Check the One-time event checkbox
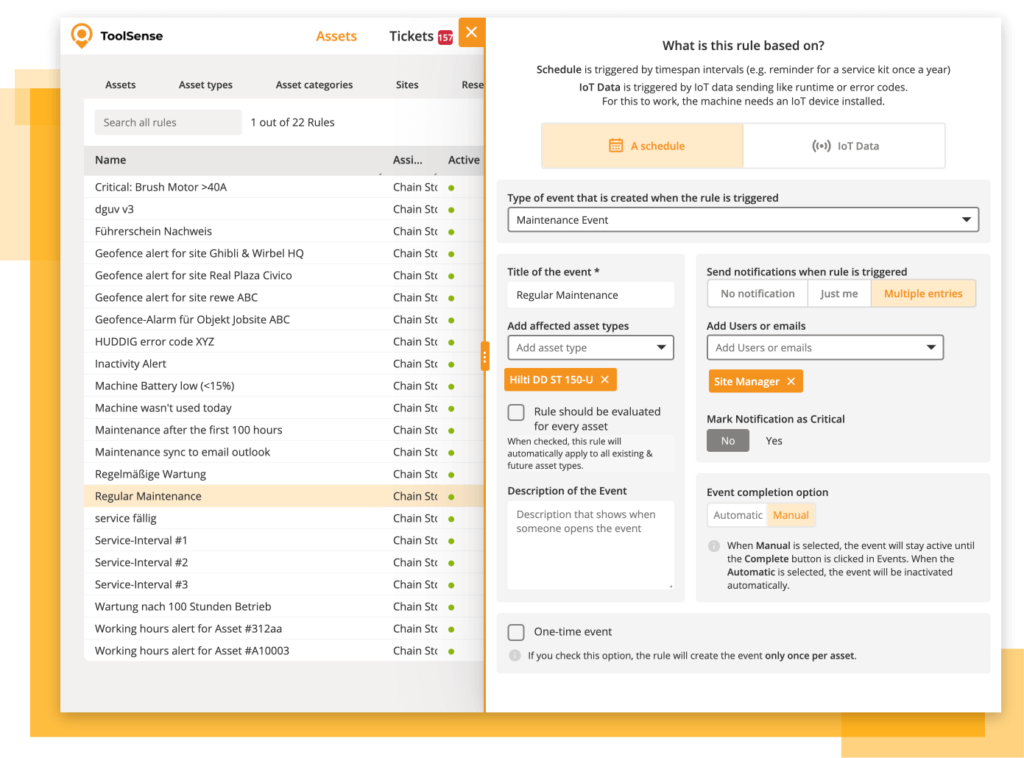Viewport: 1024px width, 758px height. tap(516, 632)
